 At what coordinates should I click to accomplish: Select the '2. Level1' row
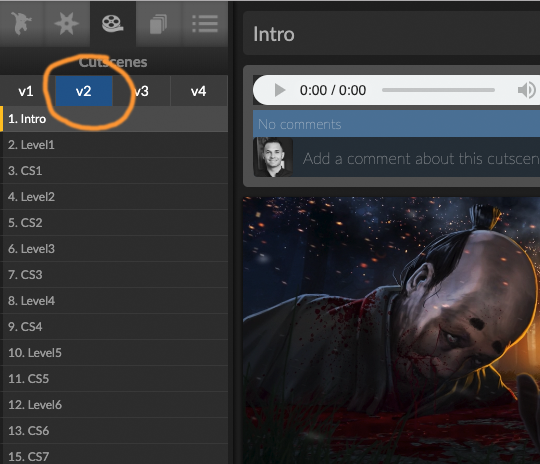114,145
